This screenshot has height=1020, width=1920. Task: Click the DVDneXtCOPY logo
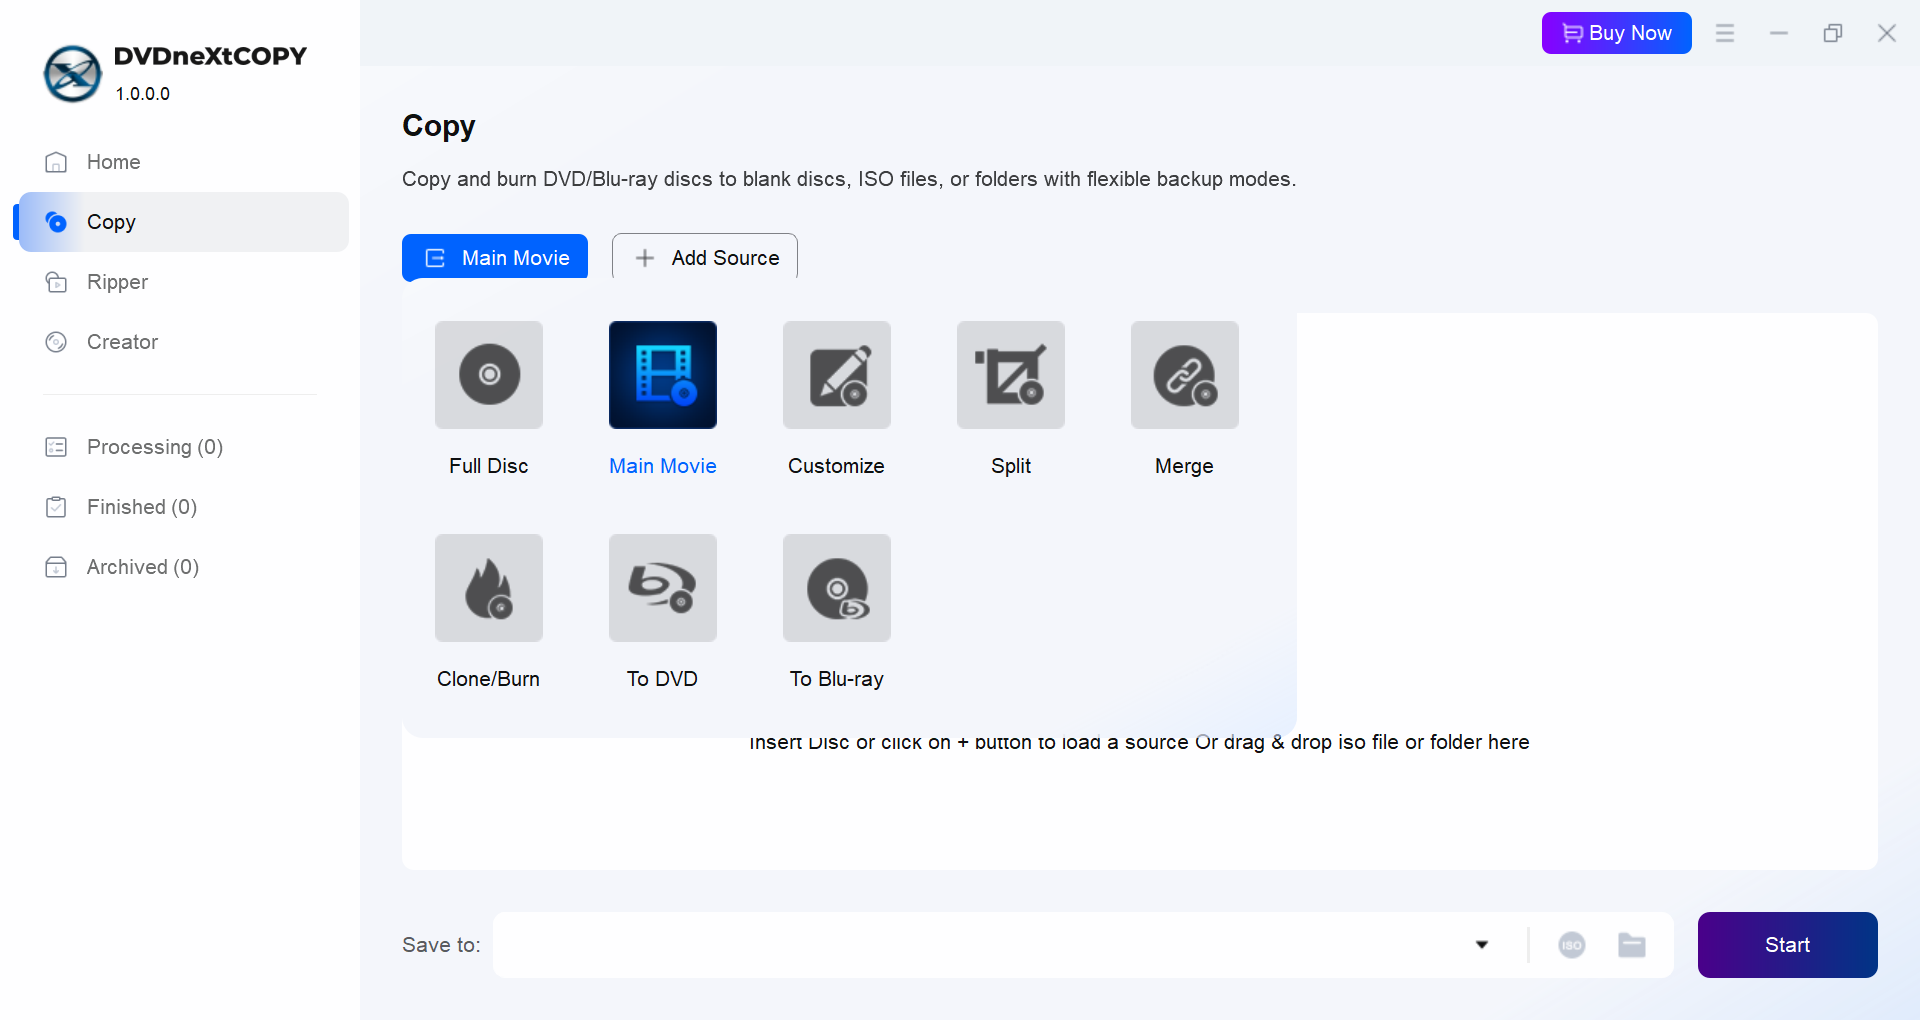click(73, 74)
